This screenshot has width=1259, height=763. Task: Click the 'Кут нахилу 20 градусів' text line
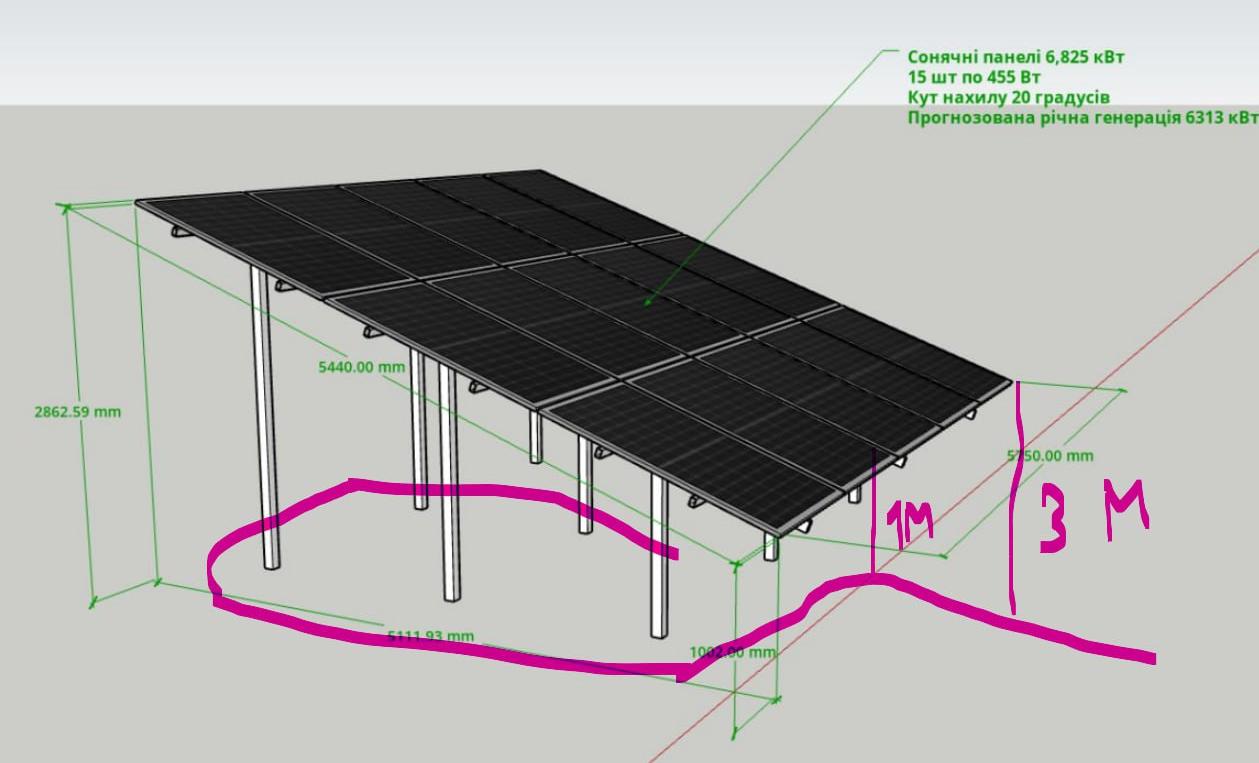(1008, 98)
